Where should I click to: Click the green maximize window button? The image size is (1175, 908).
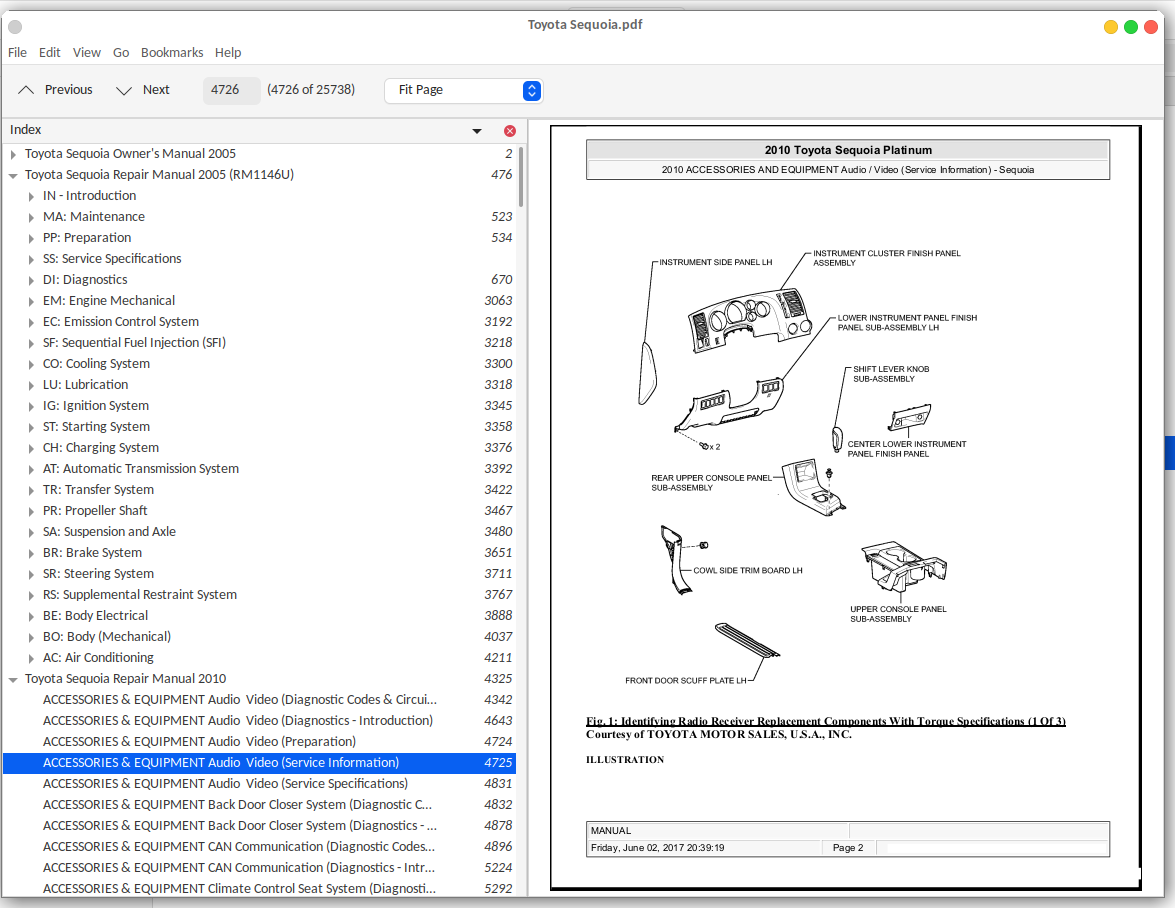(1131, 27)
